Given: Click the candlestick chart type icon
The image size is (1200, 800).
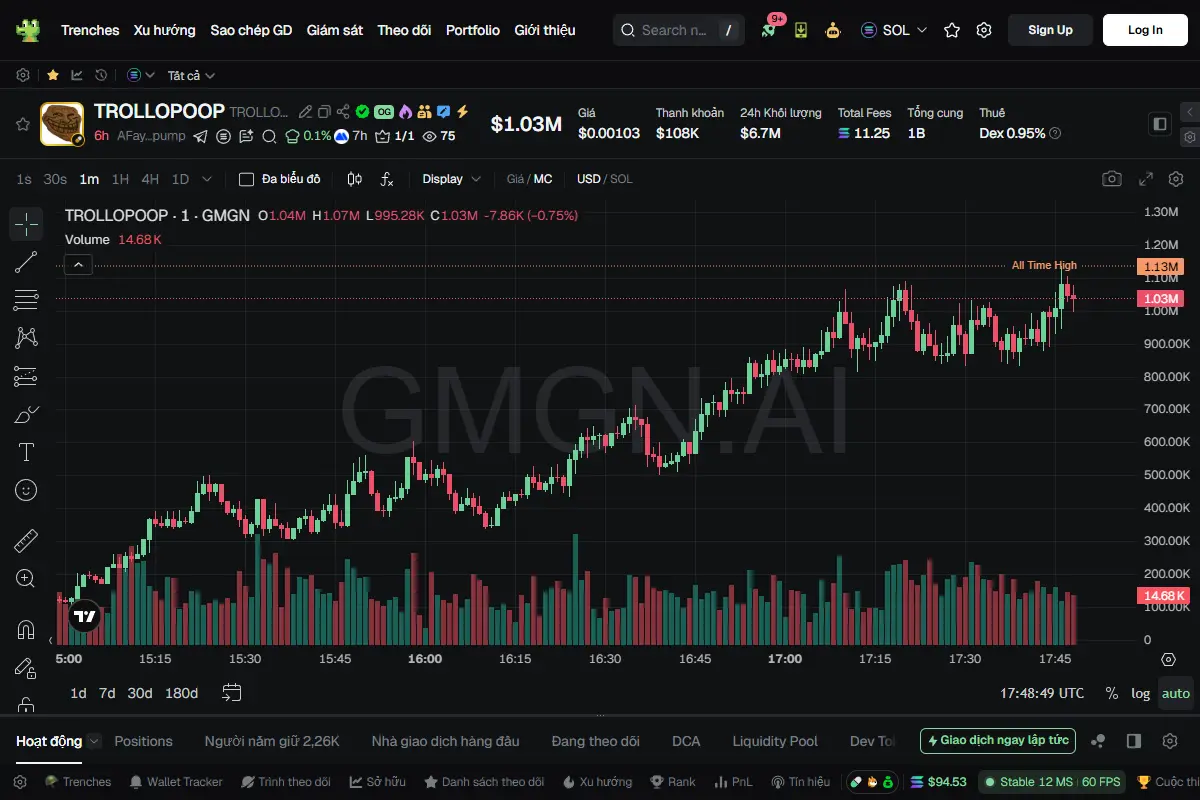Looking at the screenshot, I should 354,179.
